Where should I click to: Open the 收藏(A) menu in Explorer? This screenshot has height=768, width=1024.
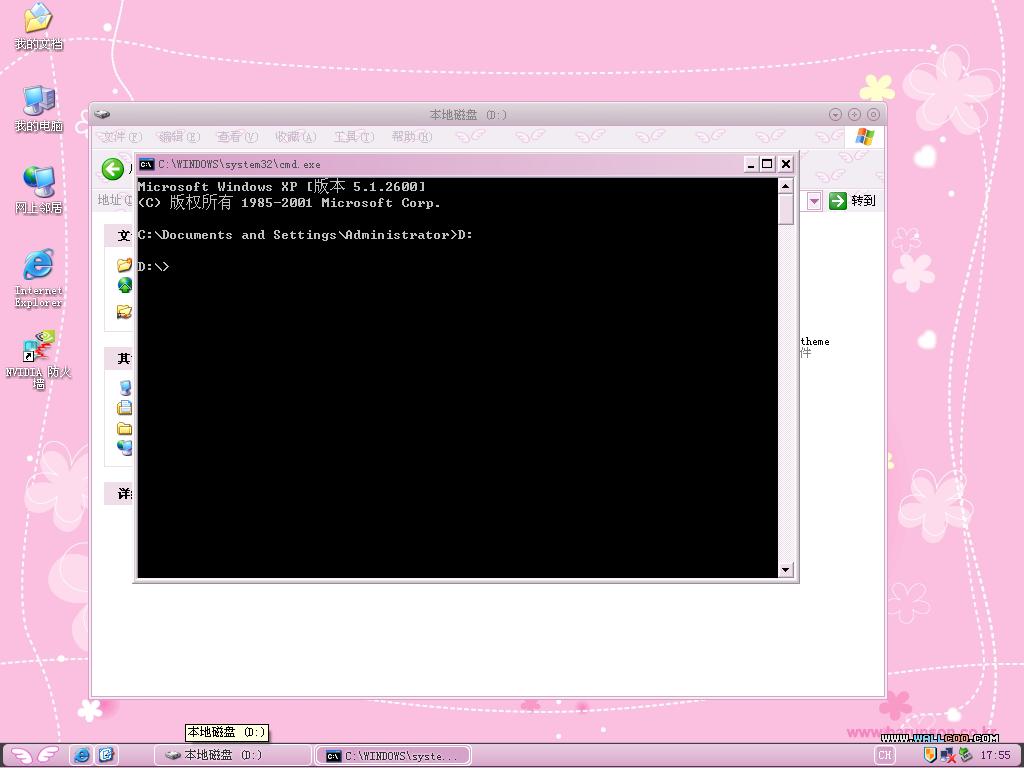[x=295, y=136]
